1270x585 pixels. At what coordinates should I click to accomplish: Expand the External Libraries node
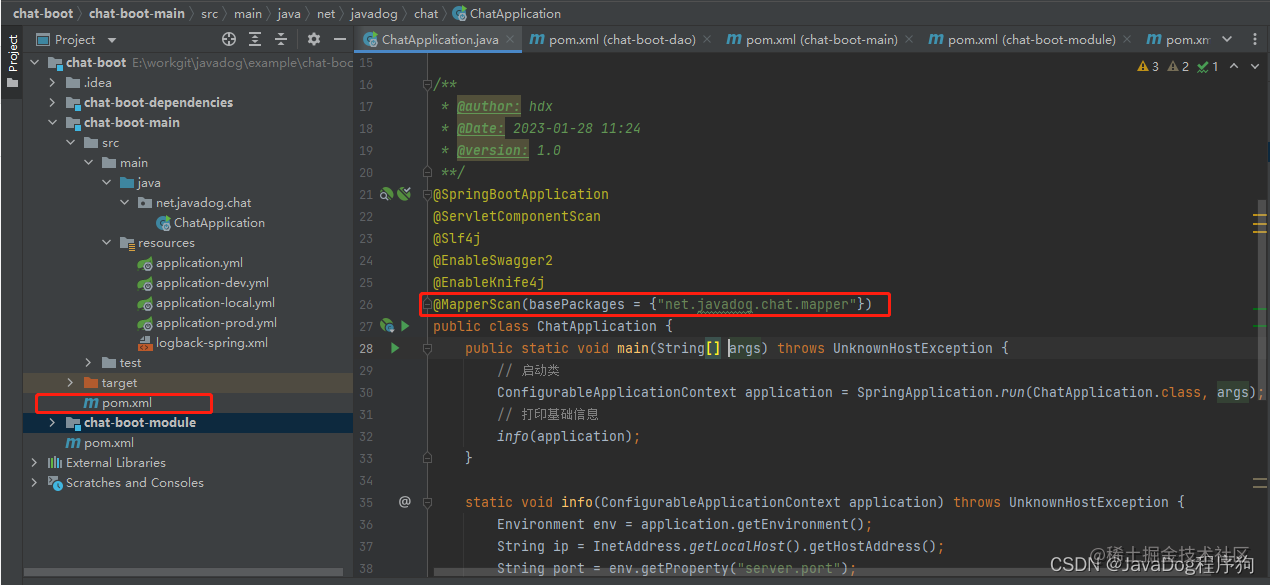click(34, 462)
